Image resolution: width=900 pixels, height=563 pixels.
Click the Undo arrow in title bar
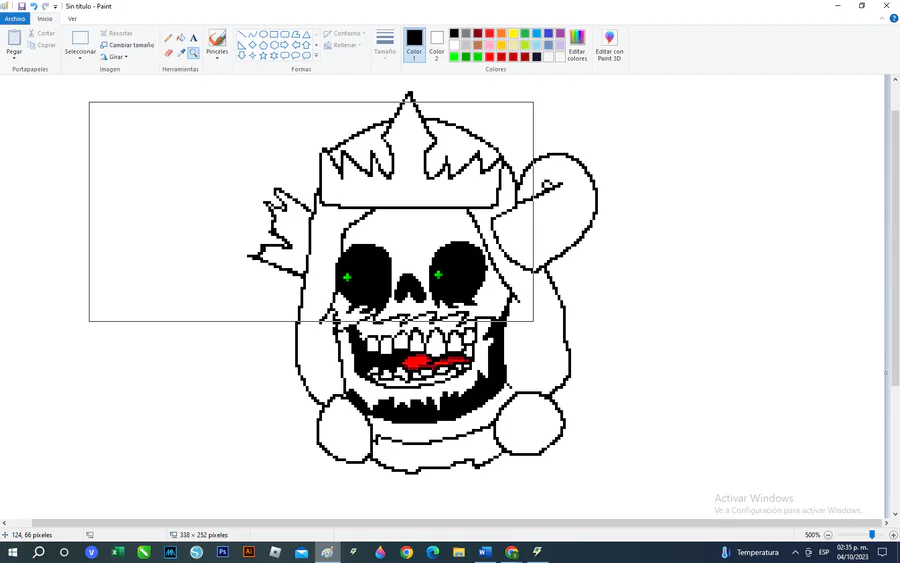coord(33,6)
